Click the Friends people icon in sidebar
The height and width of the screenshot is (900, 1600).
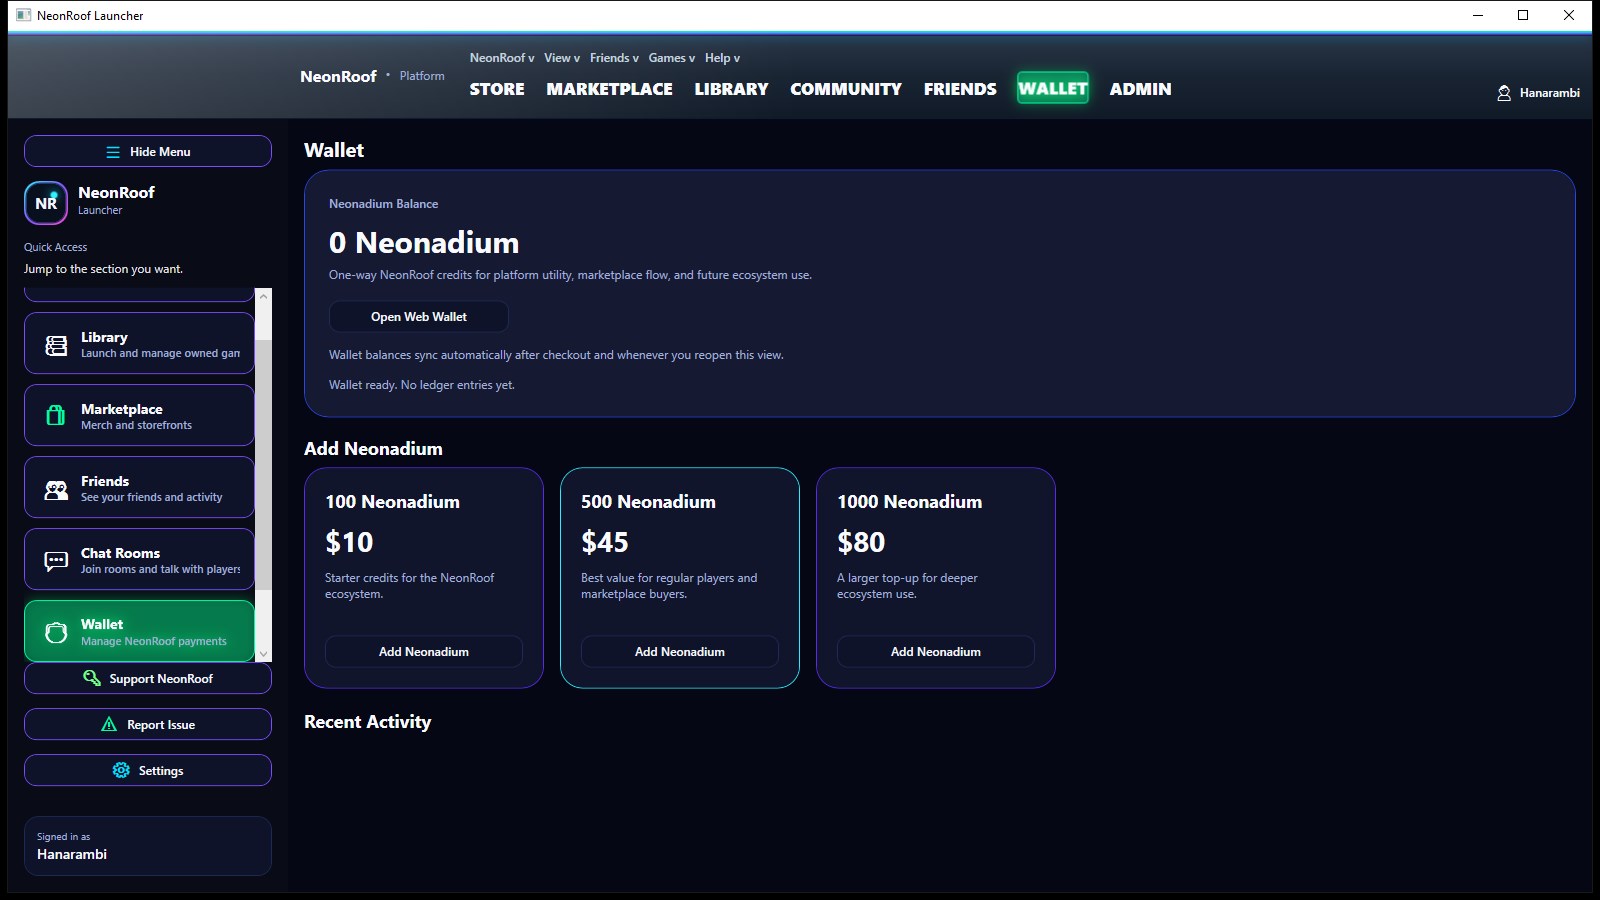(57, 489)
